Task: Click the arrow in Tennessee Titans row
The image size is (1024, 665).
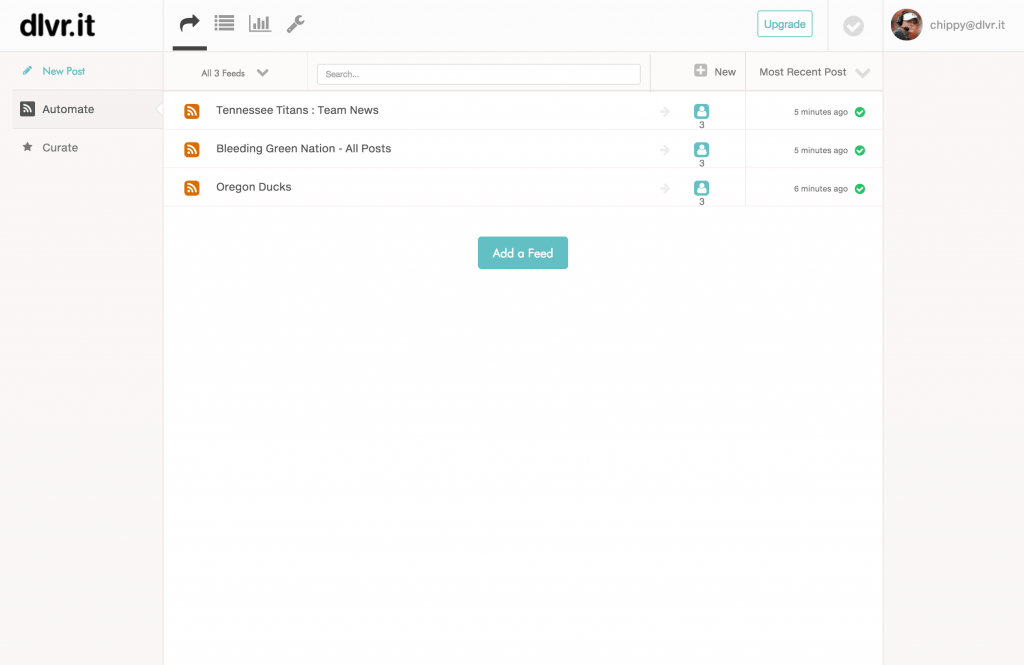Action: 665,112
